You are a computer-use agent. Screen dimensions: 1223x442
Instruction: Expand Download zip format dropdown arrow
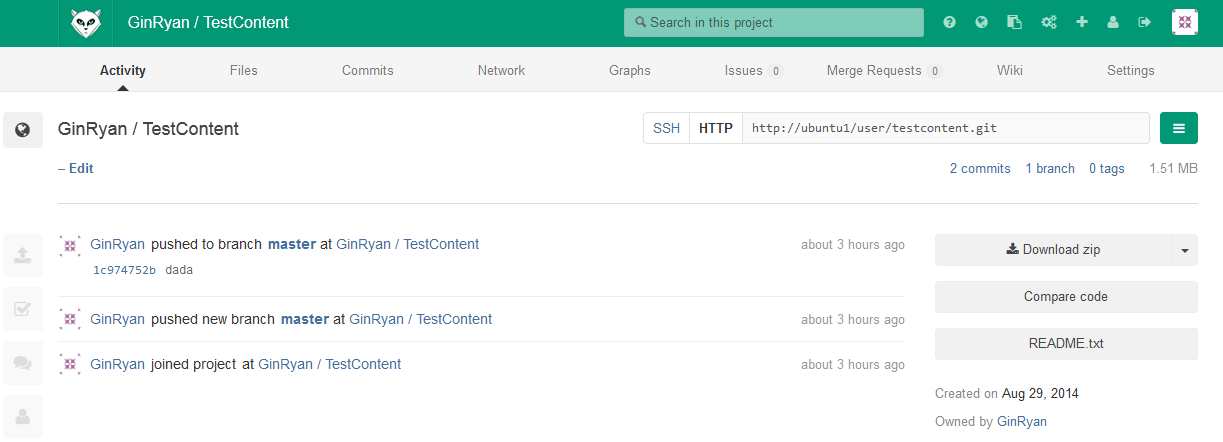tap(1184, 250)
